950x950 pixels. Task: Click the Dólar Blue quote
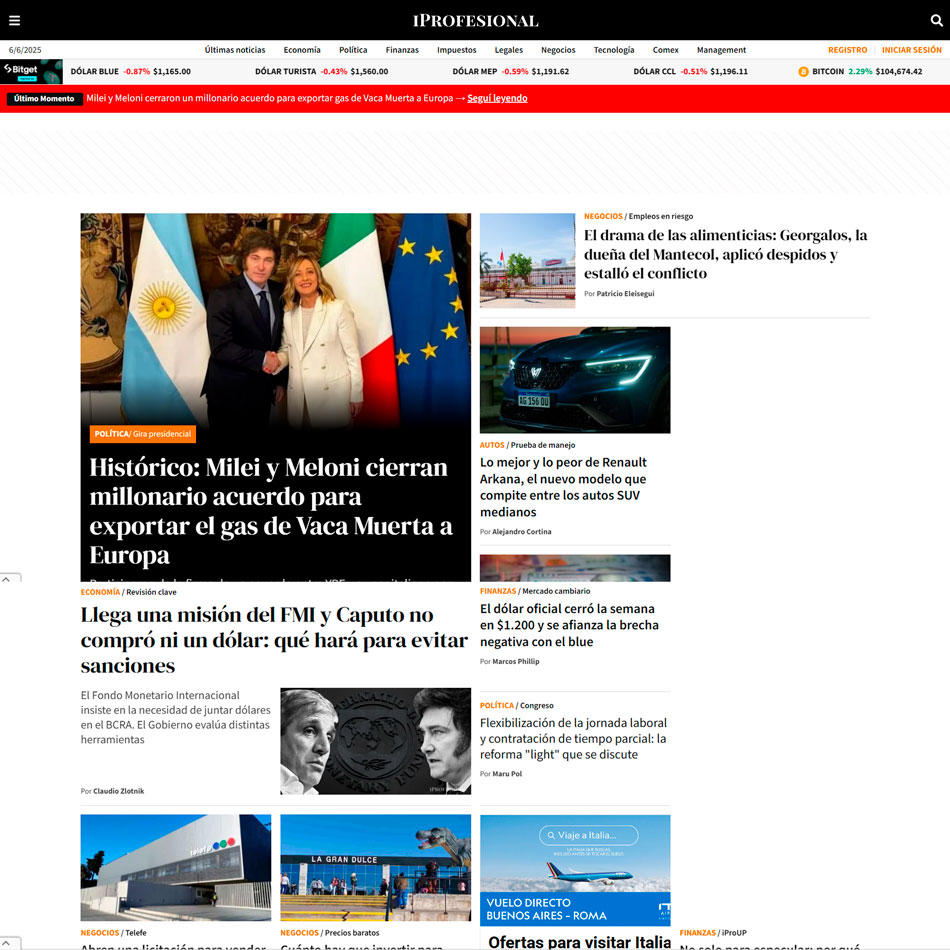[131, 71]
